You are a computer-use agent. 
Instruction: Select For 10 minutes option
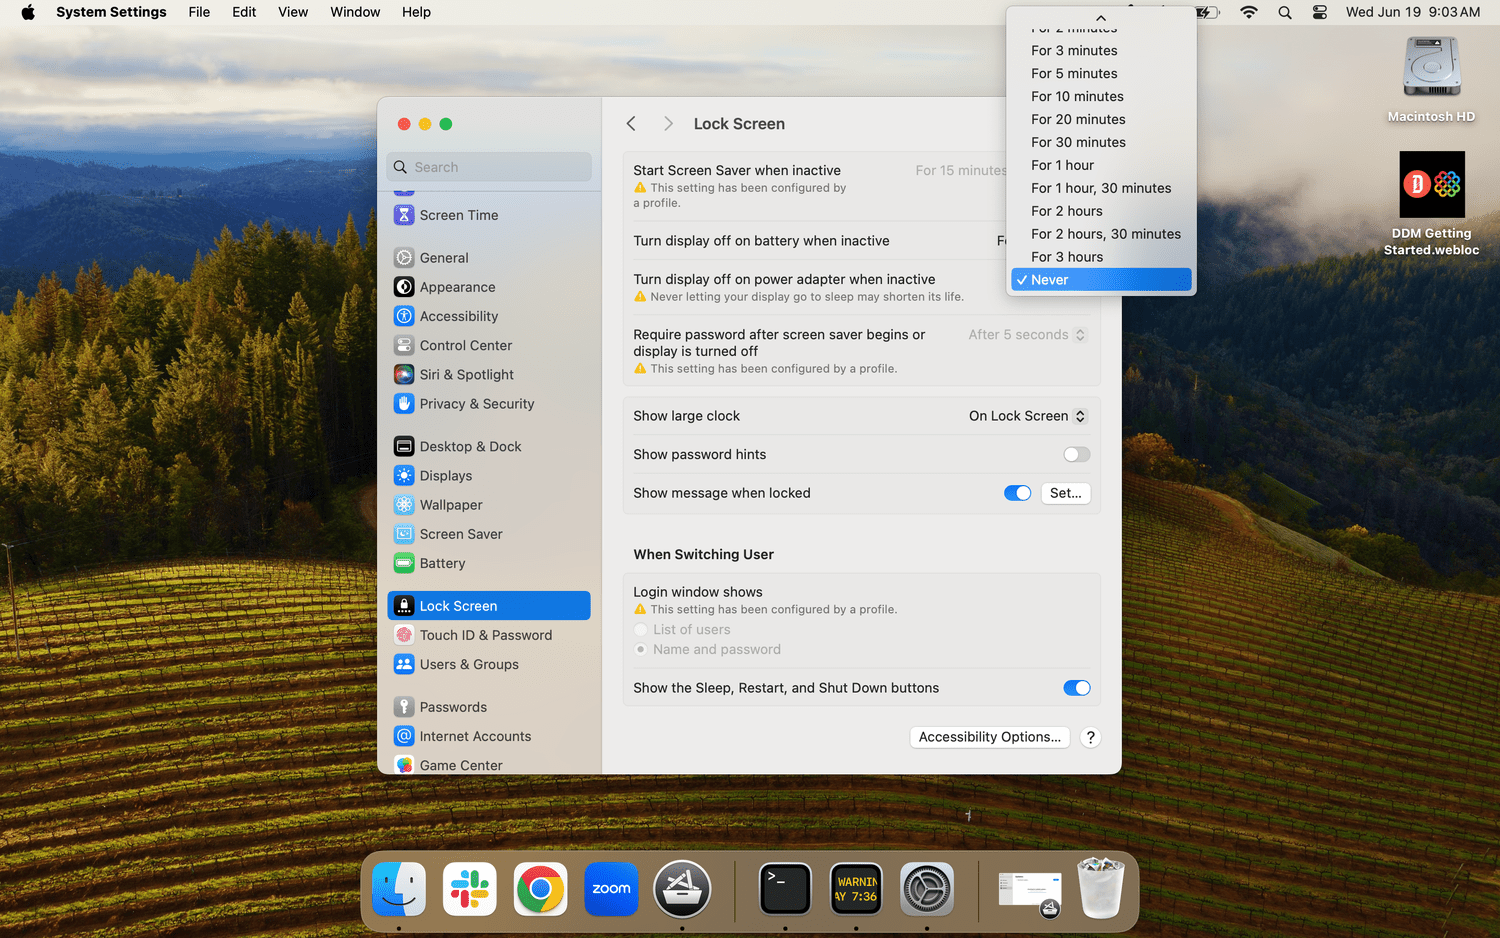click(1077, 97)
